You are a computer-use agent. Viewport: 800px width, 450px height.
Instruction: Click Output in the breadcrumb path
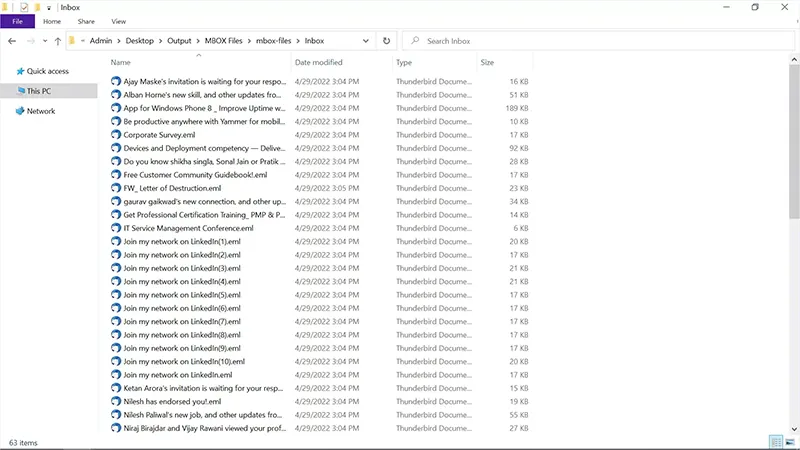(179, 41)
